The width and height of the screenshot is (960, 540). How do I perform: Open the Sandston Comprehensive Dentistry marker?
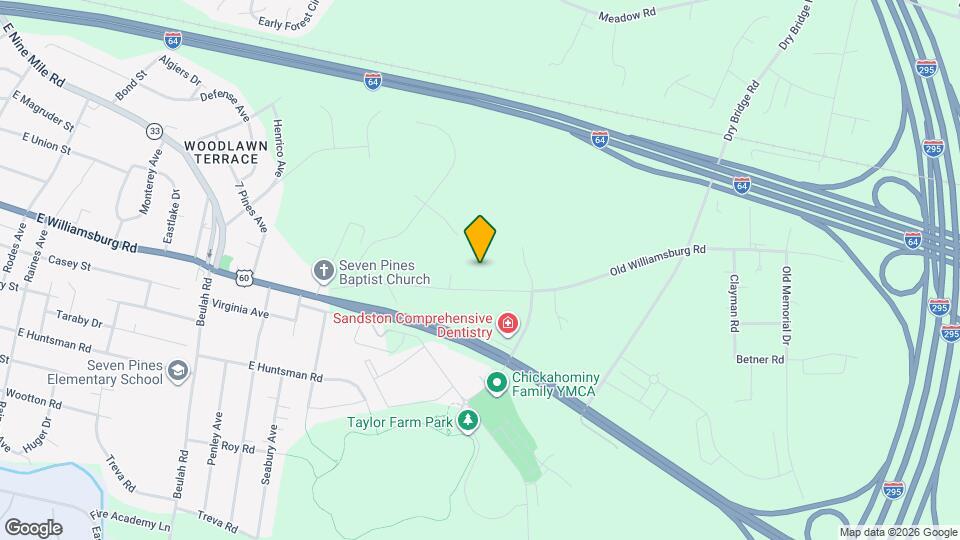pyautogui.click(x=508, y=324)
